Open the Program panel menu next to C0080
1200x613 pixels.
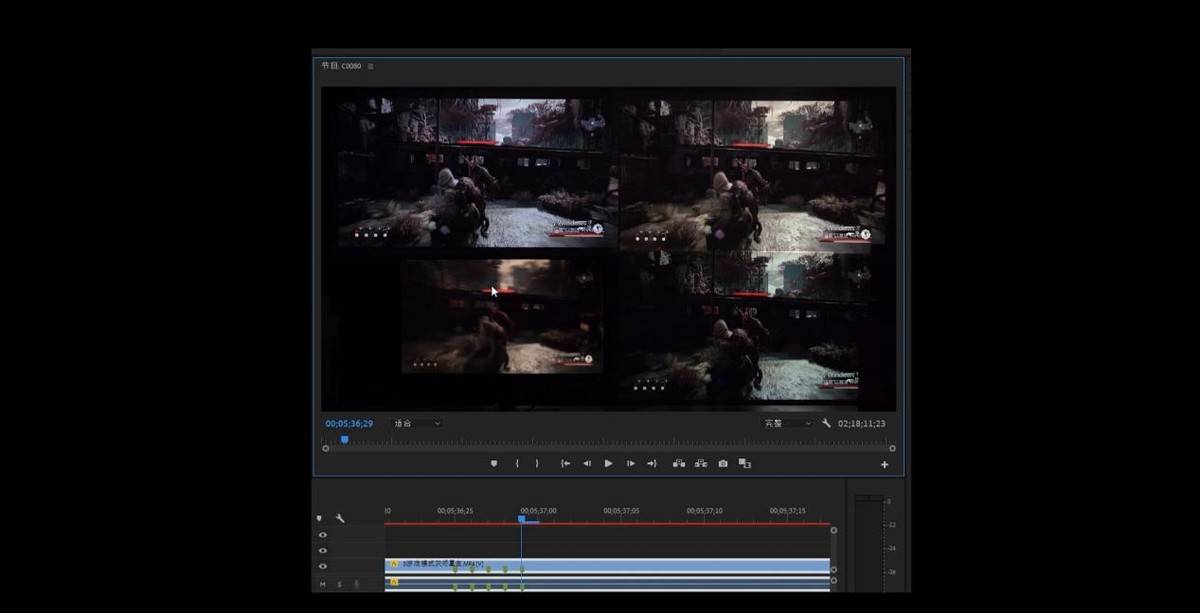pyautogui.click(x=371, y=66)
